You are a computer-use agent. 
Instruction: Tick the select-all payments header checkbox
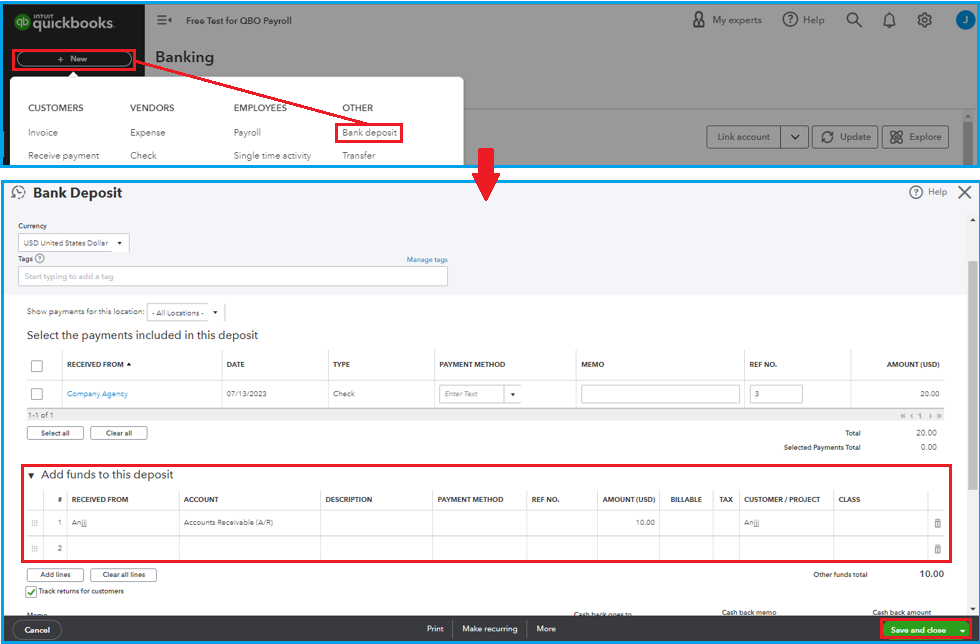pos(37,366)
